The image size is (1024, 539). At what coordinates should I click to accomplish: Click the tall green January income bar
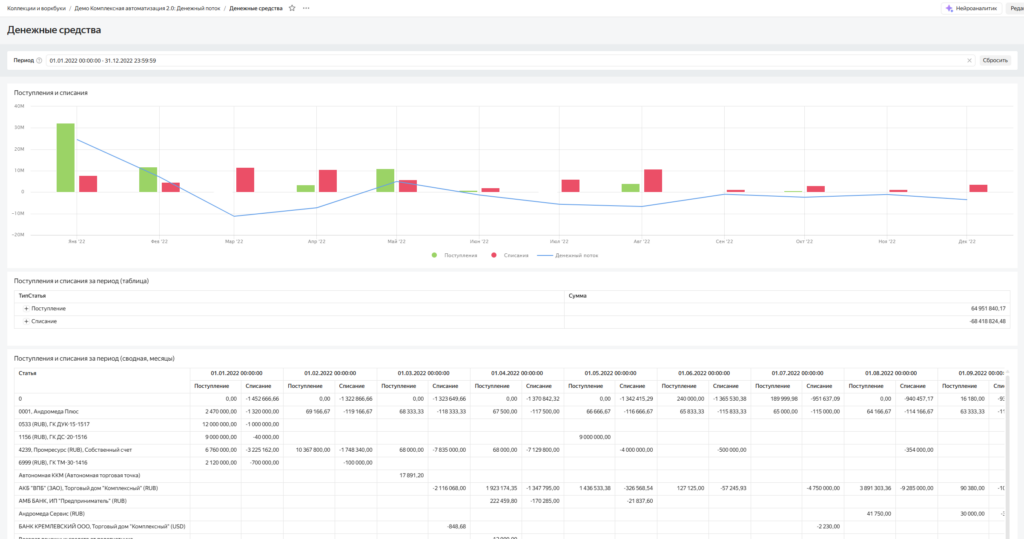click(x=66, y=157)
